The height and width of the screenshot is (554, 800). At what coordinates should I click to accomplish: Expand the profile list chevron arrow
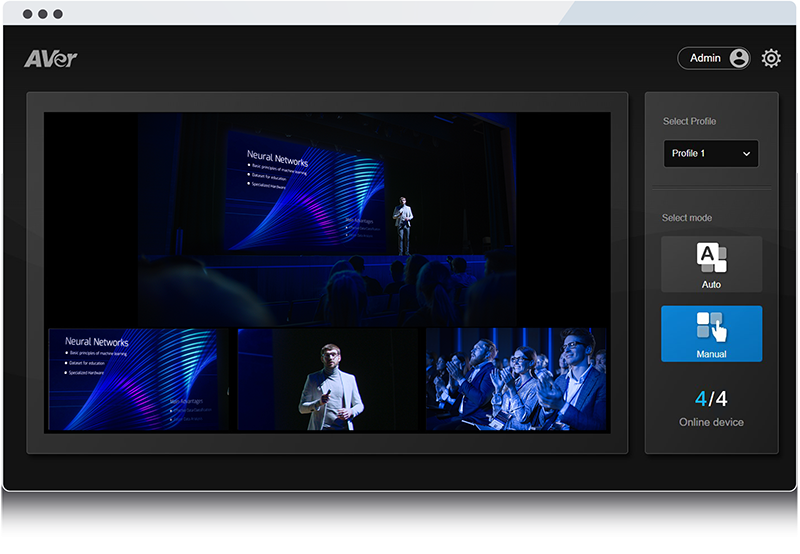click(x=746, y=154)
